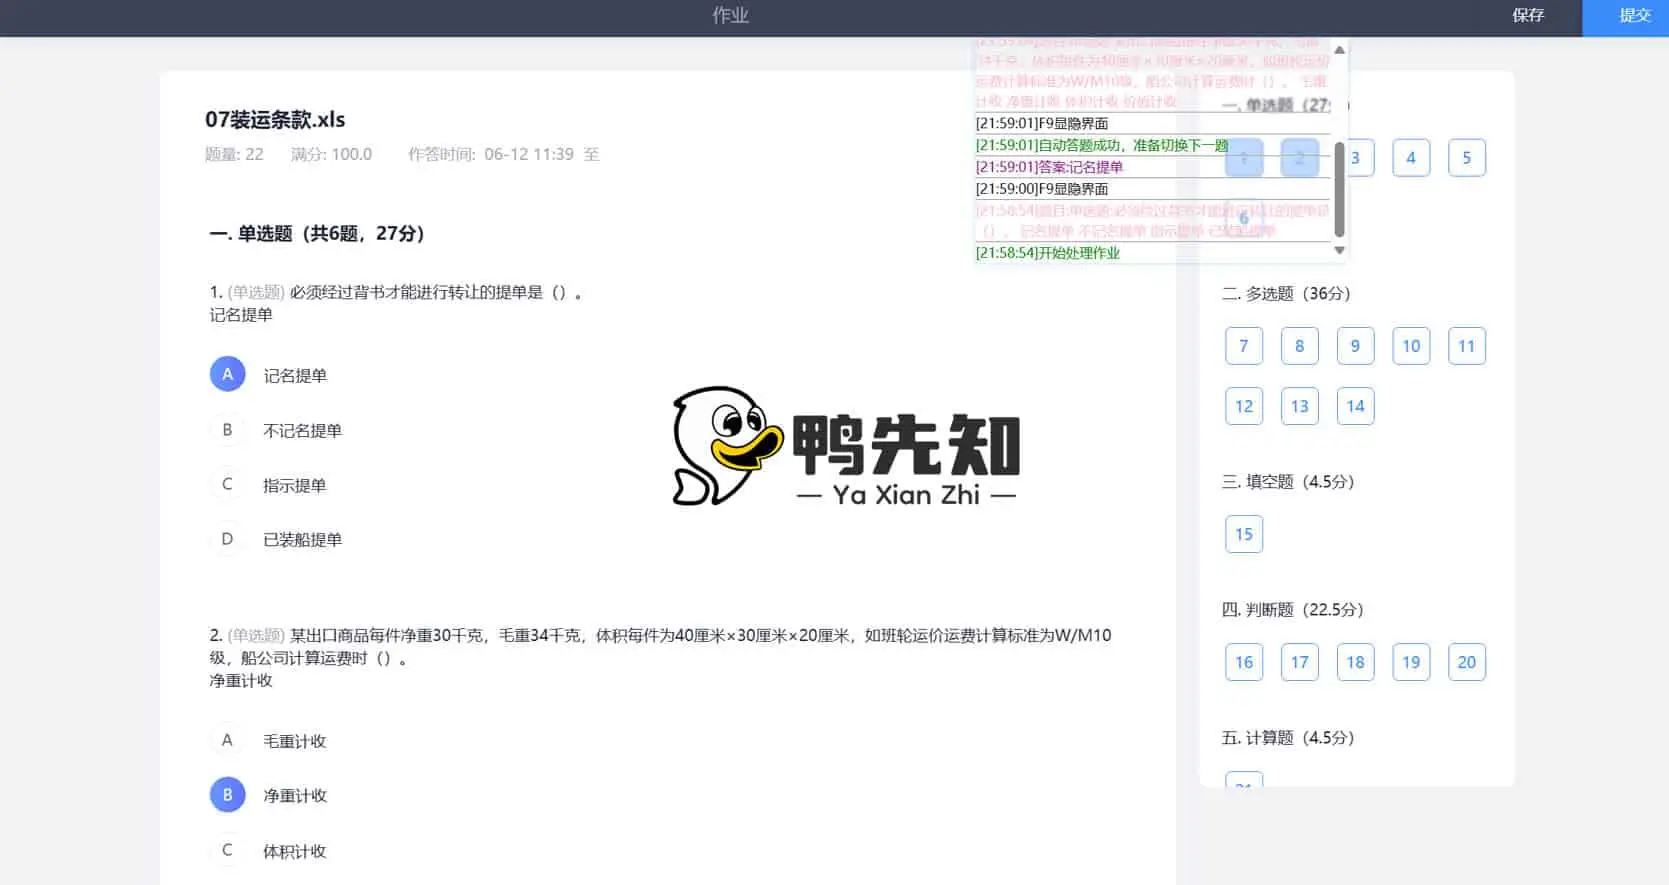Jump to question 7 in navigator
The width and height of the screenshot is (1669, 885).
1244,346
